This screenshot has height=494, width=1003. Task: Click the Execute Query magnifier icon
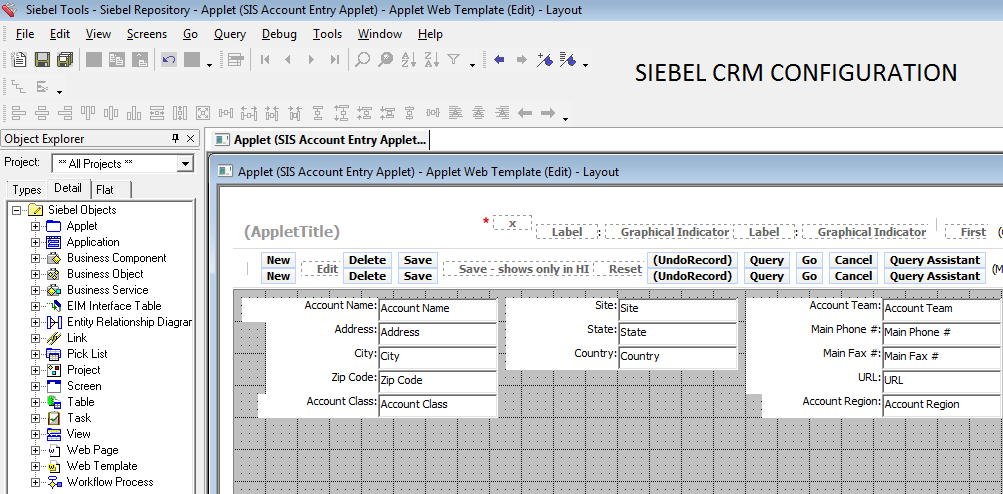tap(385, 60)
